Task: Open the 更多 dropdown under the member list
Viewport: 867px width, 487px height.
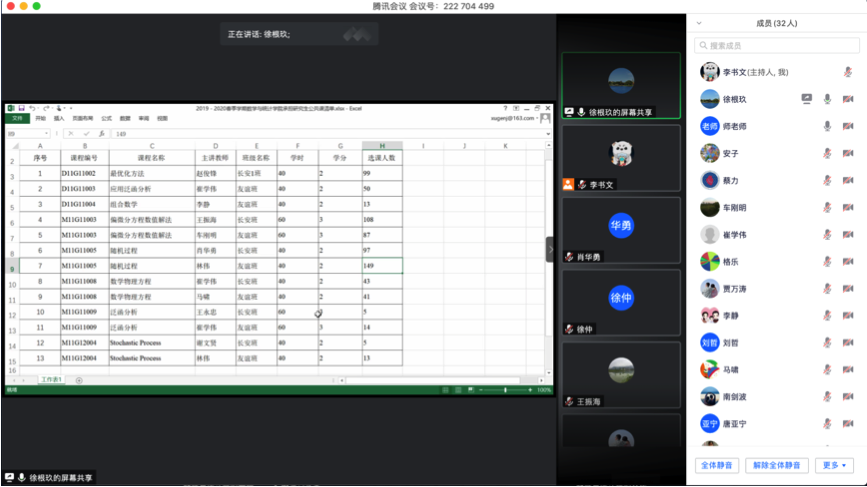Action: coord(834,465)
